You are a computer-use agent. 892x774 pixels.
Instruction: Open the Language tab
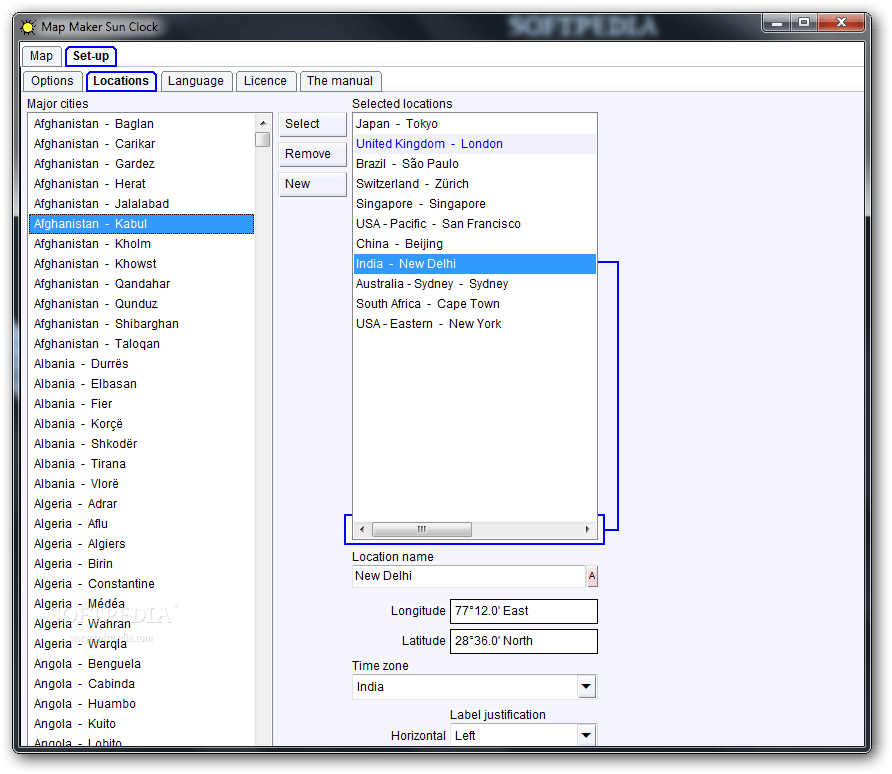pyautogui.click(x=196, y=81)
